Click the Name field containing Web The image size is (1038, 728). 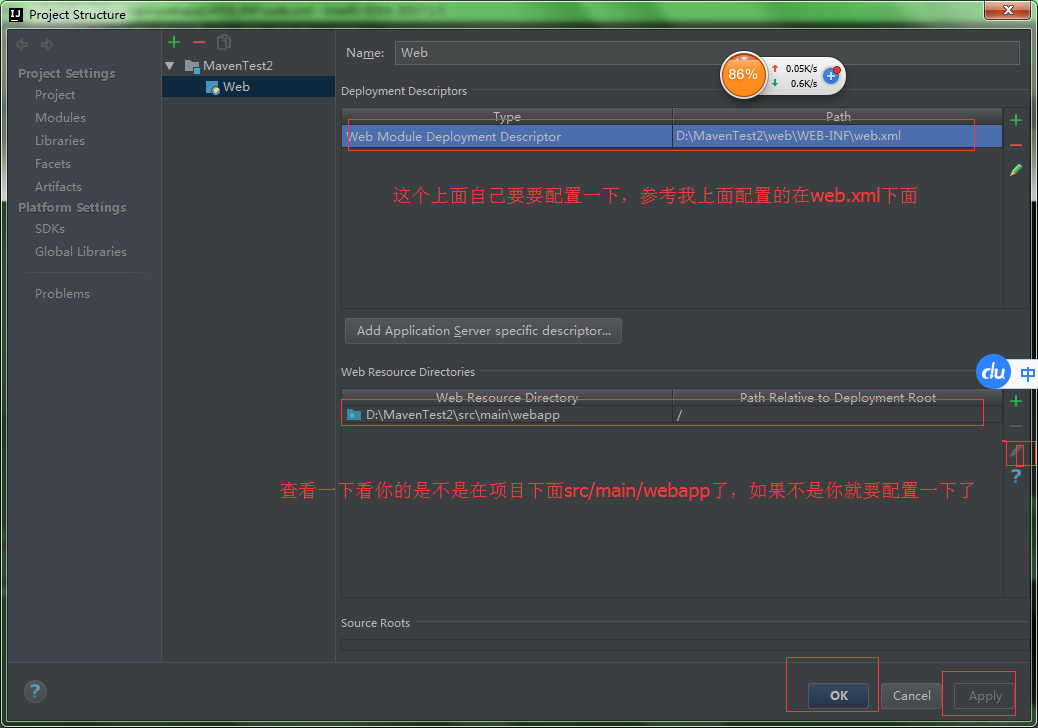pyautogui.click(x=707, y=53)
